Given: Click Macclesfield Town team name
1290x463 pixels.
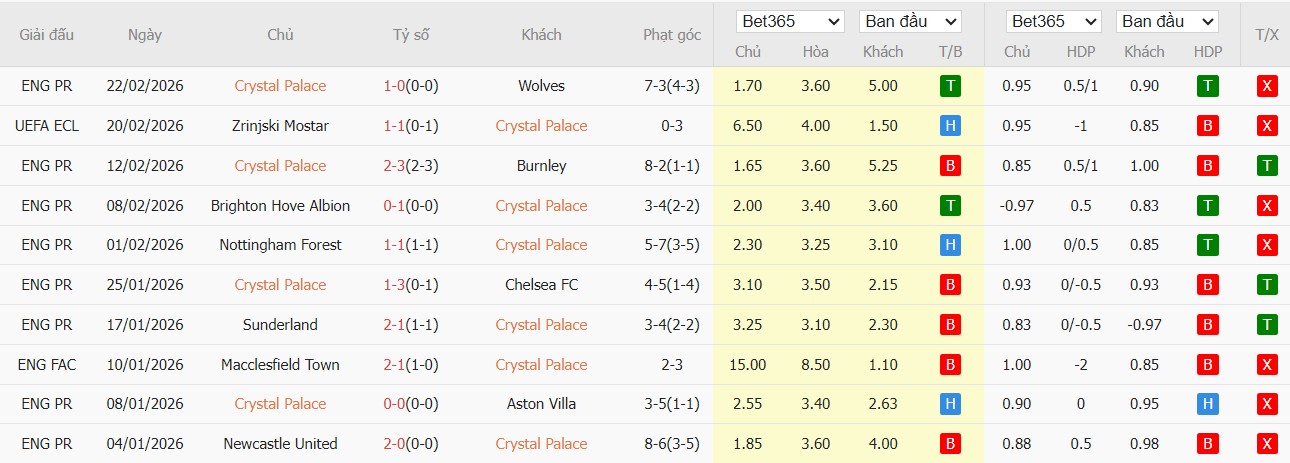Looking at the screenshot, I should point(280,365).
